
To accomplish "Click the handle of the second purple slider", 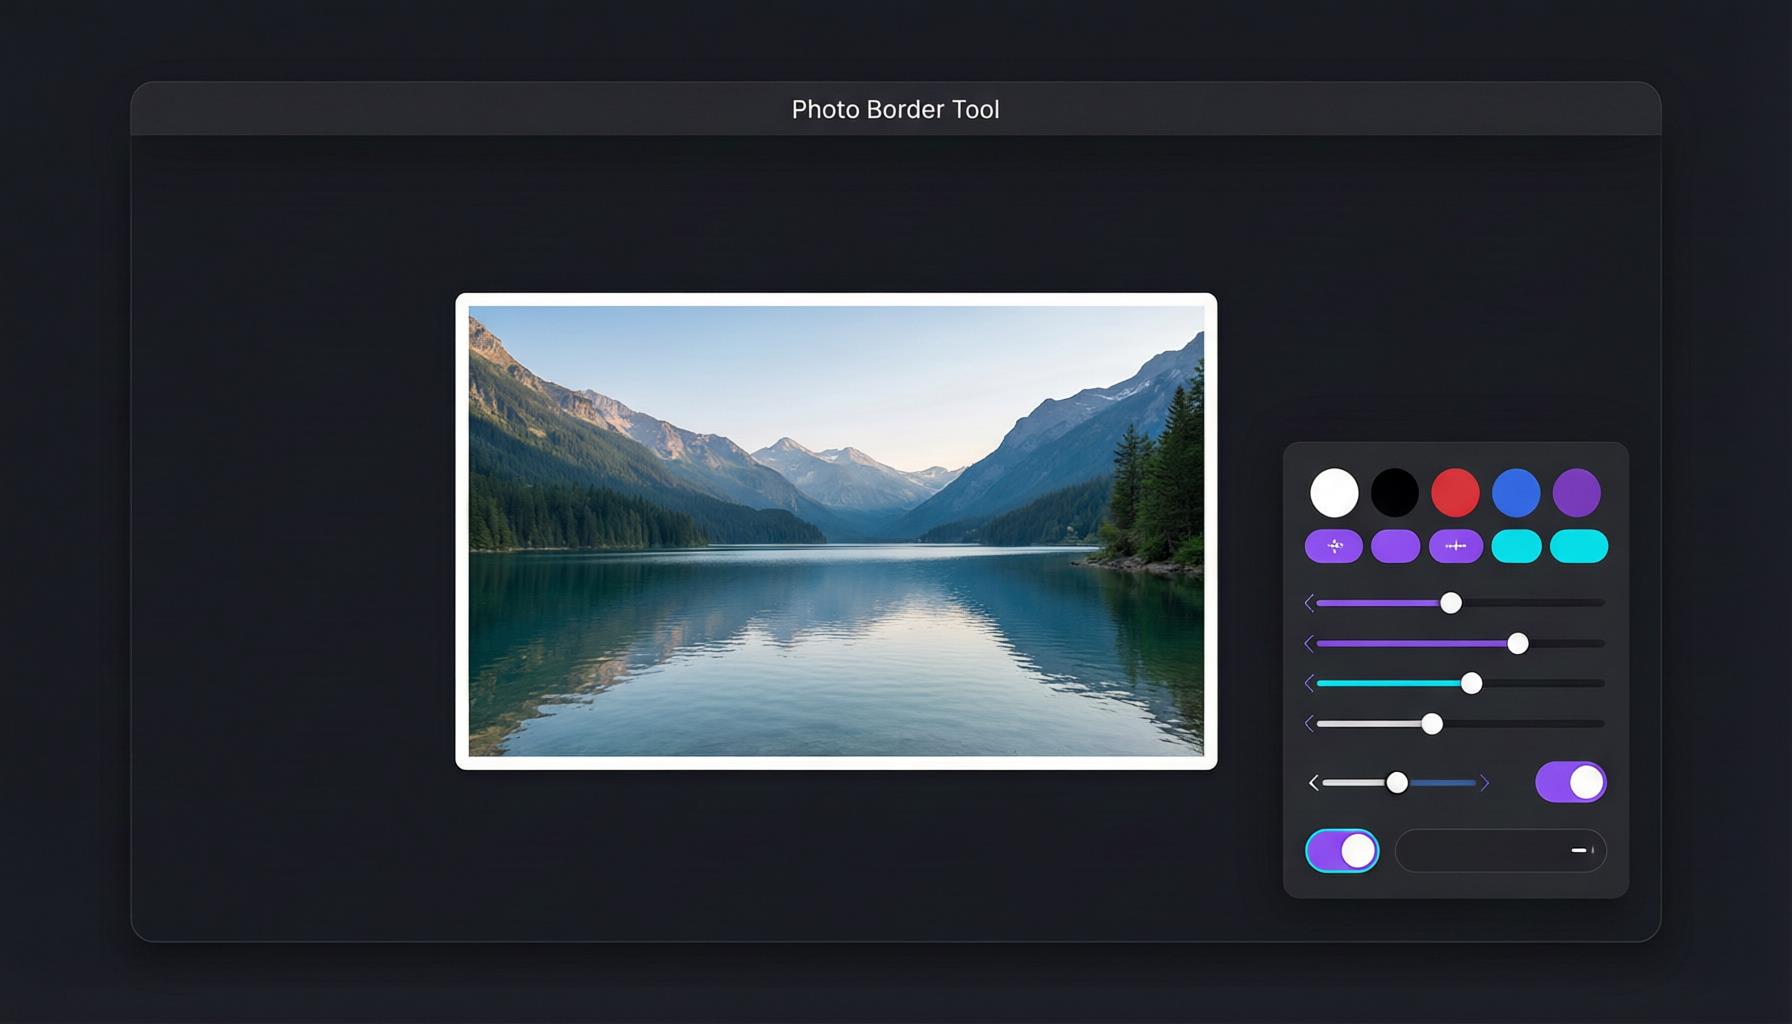I will [1518, 643].
